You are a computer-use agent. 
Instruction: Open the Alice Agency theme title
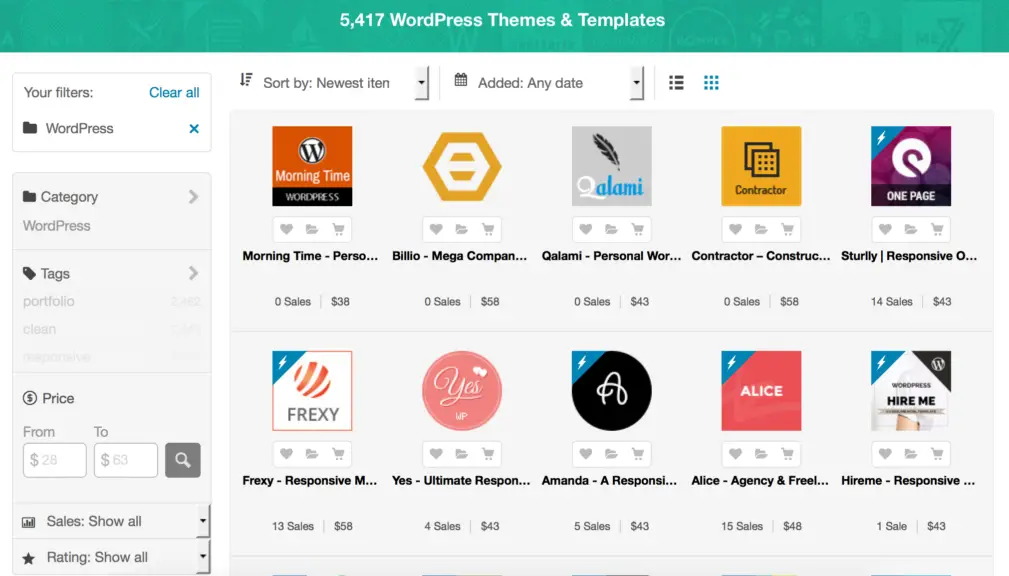760,481
